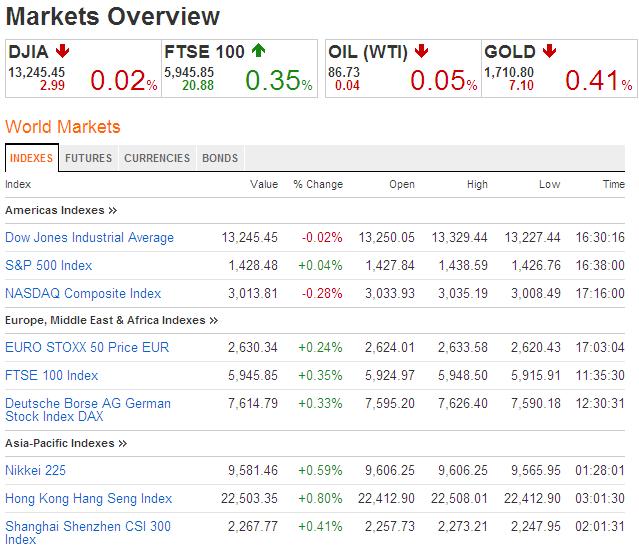Click the World Markets heading
Image resolution: width=639 pixels, height=553 pixels.
tap(63, 127)
